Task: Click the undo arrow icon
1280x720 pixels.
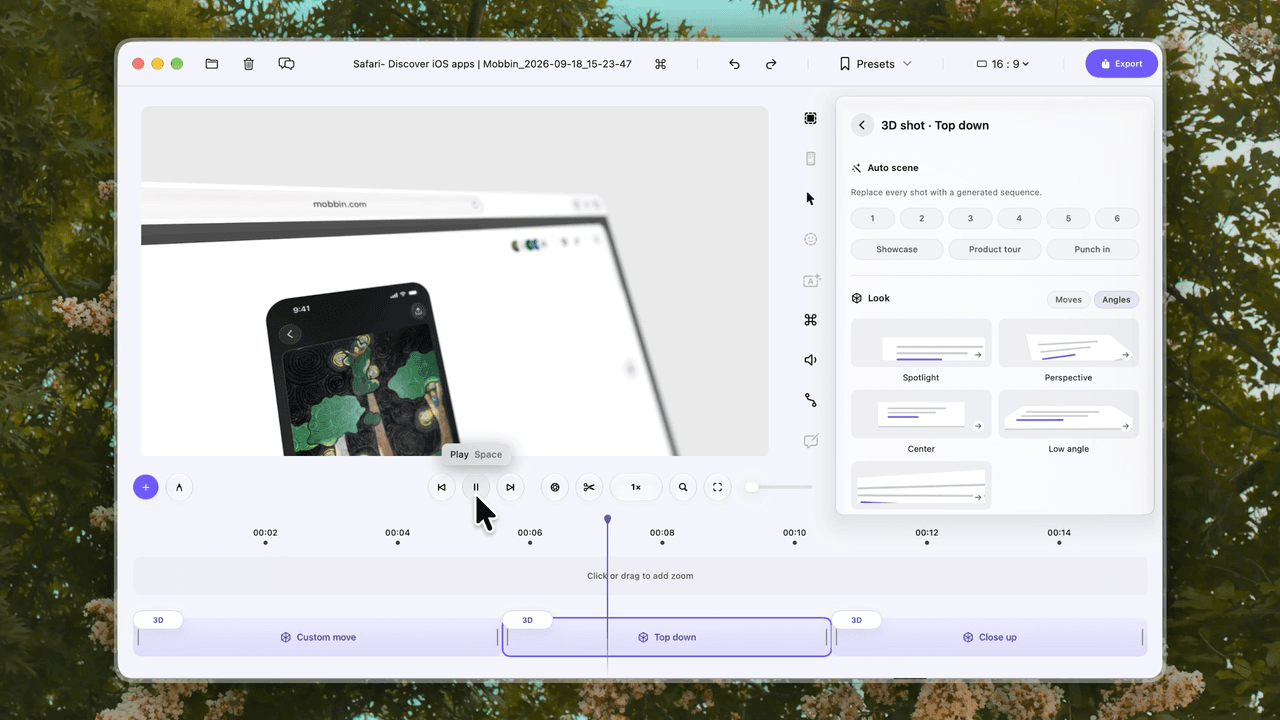Action: point(735,64)
